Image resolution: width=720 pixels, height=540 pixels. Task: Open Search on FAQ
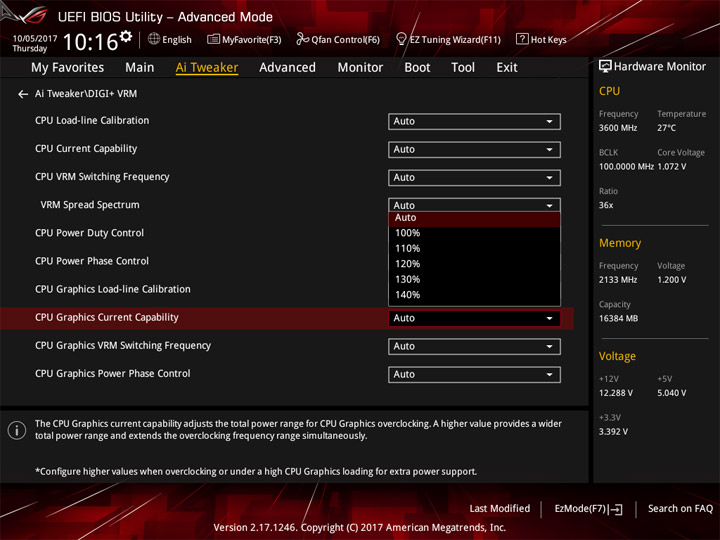pyautogui.click(x=680, y=509)
